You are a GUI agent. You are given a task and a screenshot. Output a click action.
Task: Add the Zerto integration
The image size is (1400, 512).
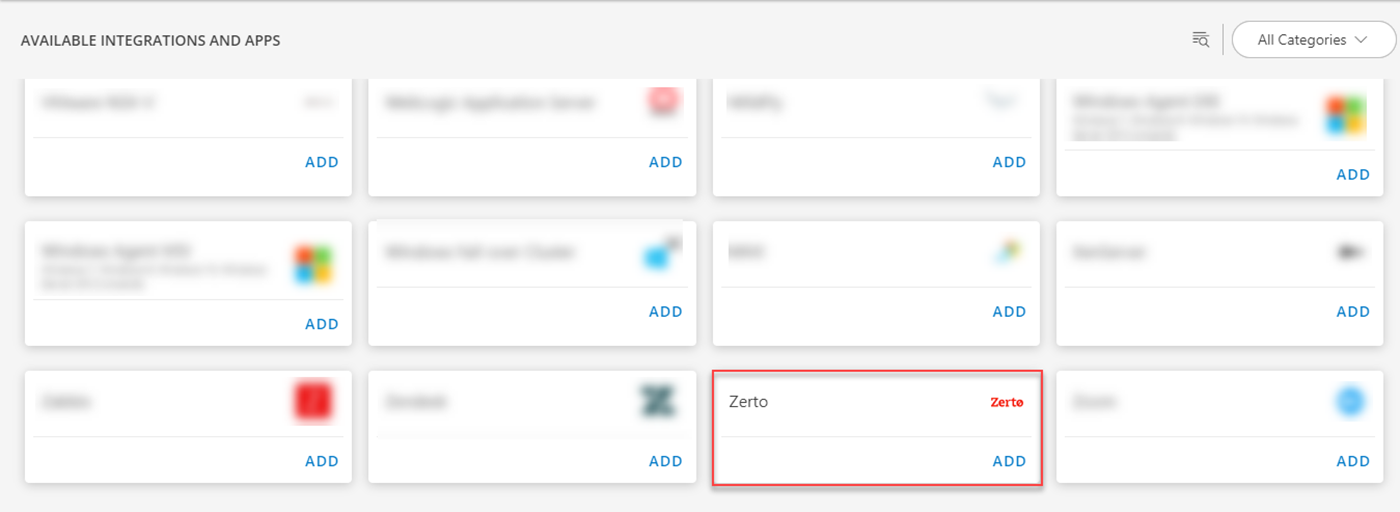(x=1009, y=461)
